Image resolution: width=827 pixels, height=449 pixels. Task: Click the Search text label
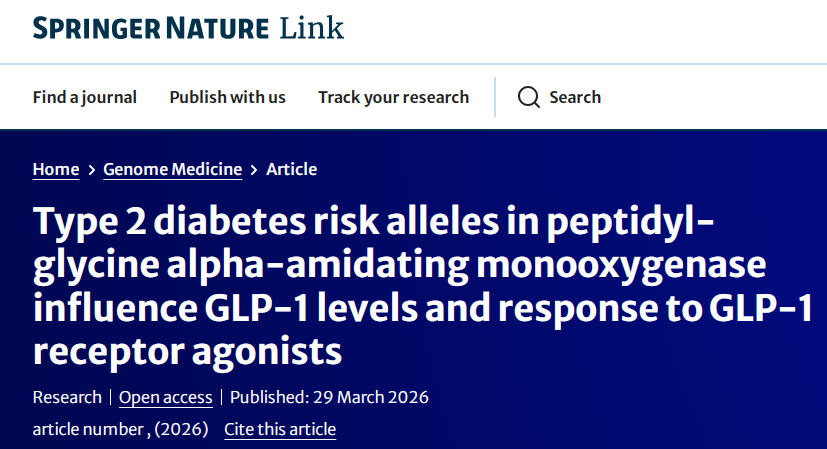[575, 97]
